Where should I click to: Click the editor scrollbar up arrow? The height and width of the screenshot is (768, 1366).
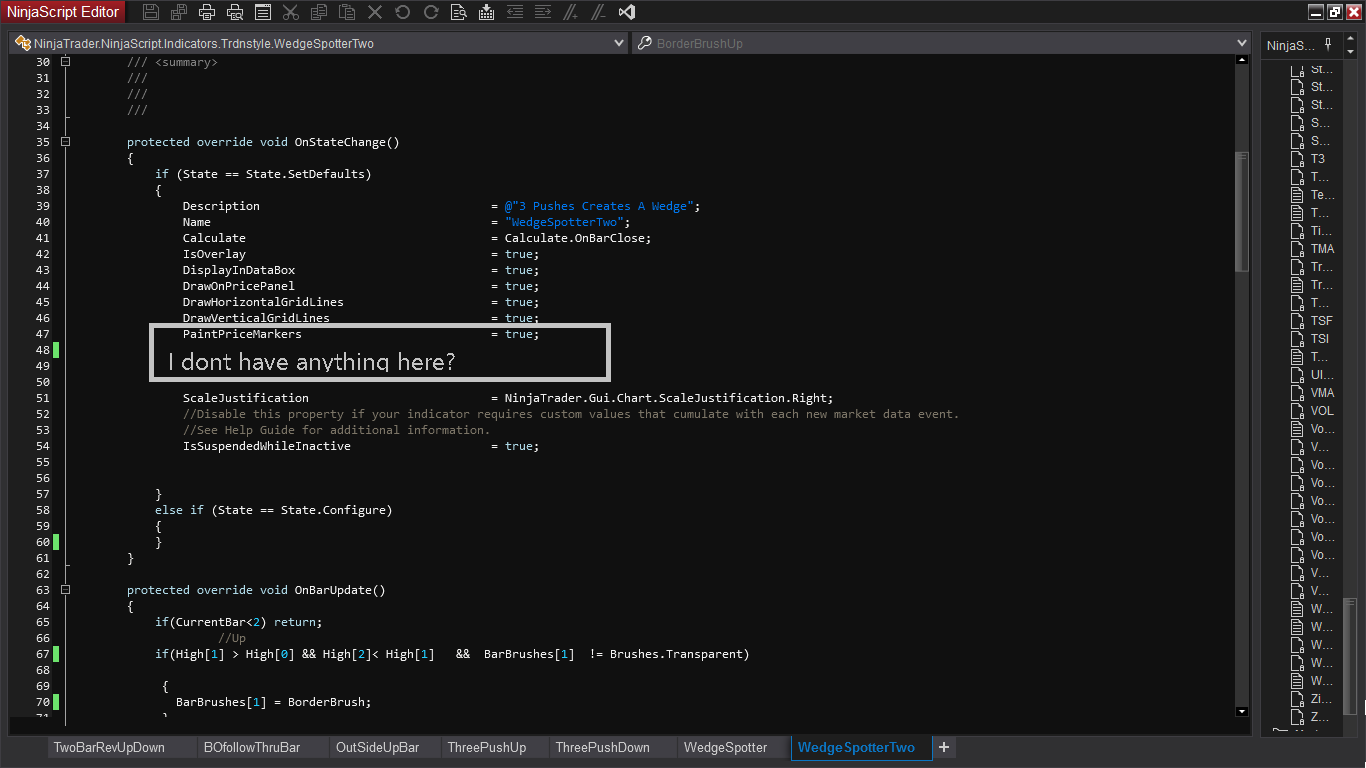1242,60
